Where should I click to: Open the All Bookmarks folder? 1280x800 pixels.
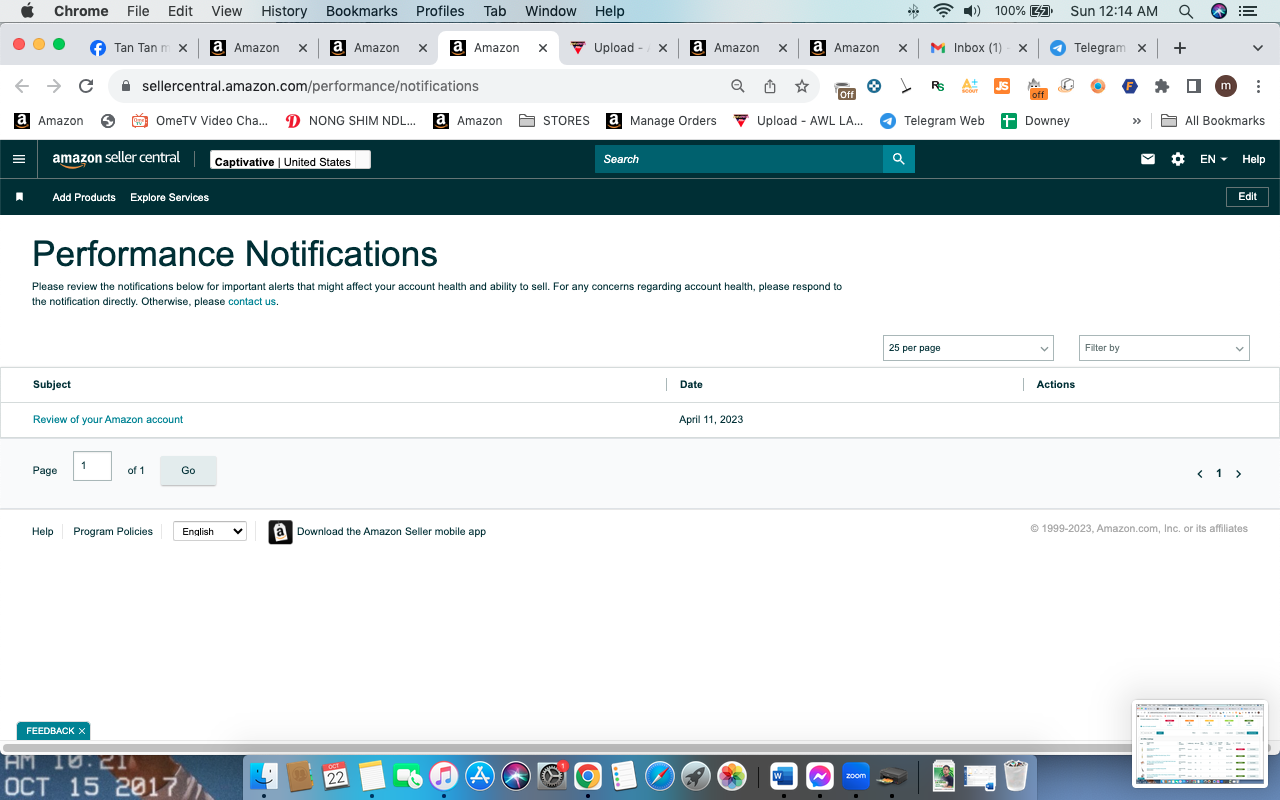[x=1213, y=121]
